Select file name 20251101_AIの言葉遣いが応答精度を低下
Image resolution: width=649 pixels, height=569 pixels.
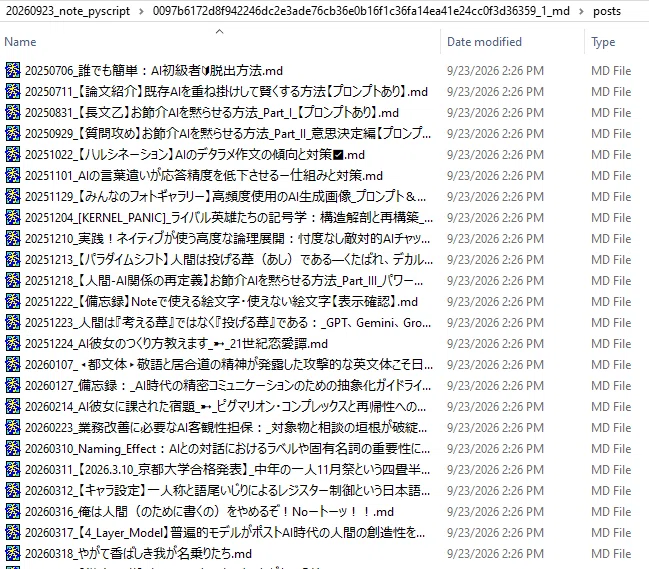pos(204,175)
